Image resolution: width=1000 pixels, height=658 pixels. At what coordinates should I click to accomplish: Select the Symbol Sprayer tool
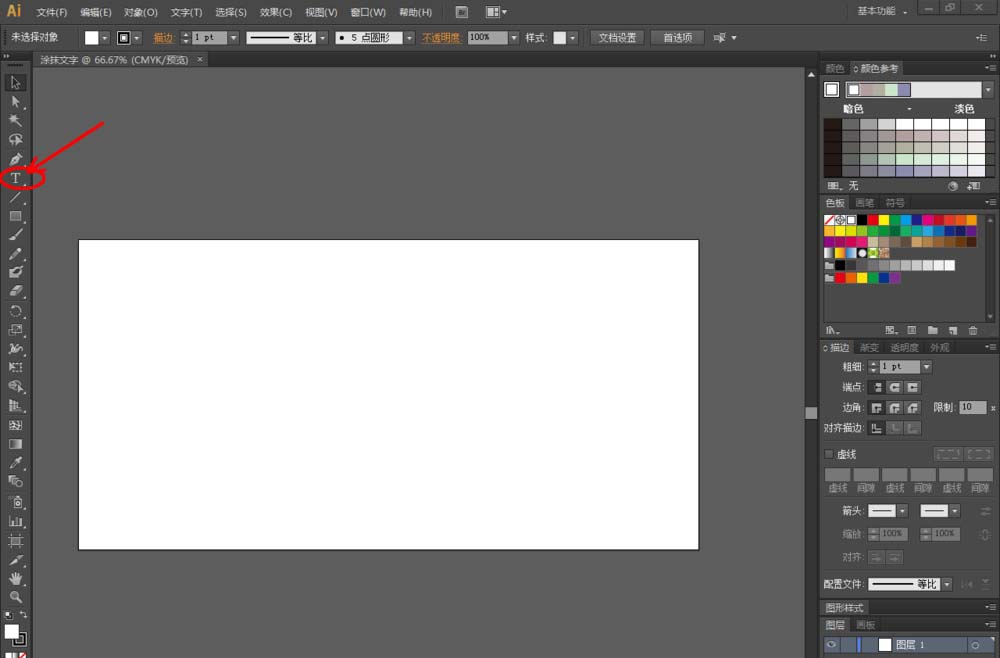click(15, 502)
